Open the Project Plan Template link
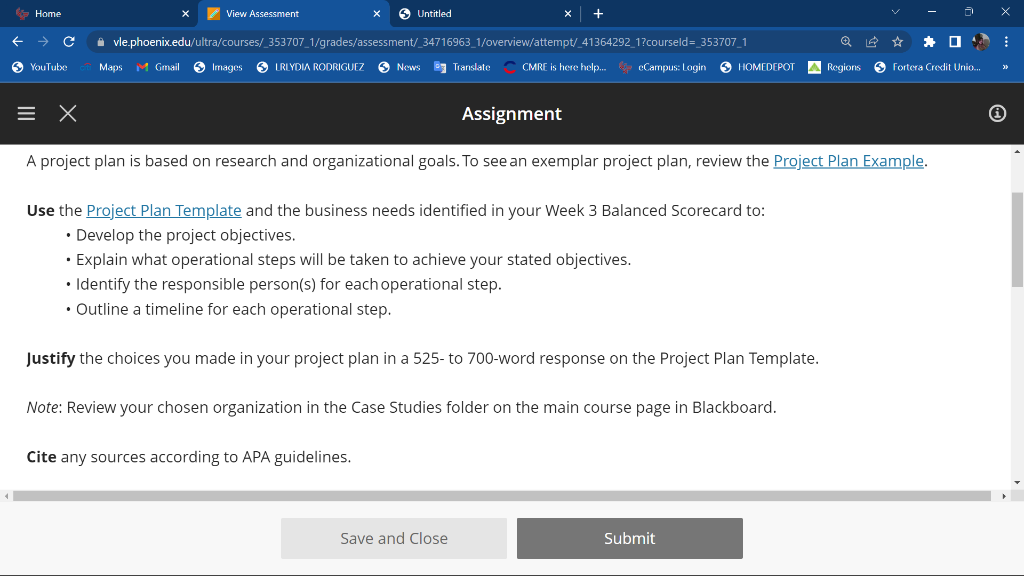Image resolution: width=1024 pixels, height=576 pixels. click(164, 211)
